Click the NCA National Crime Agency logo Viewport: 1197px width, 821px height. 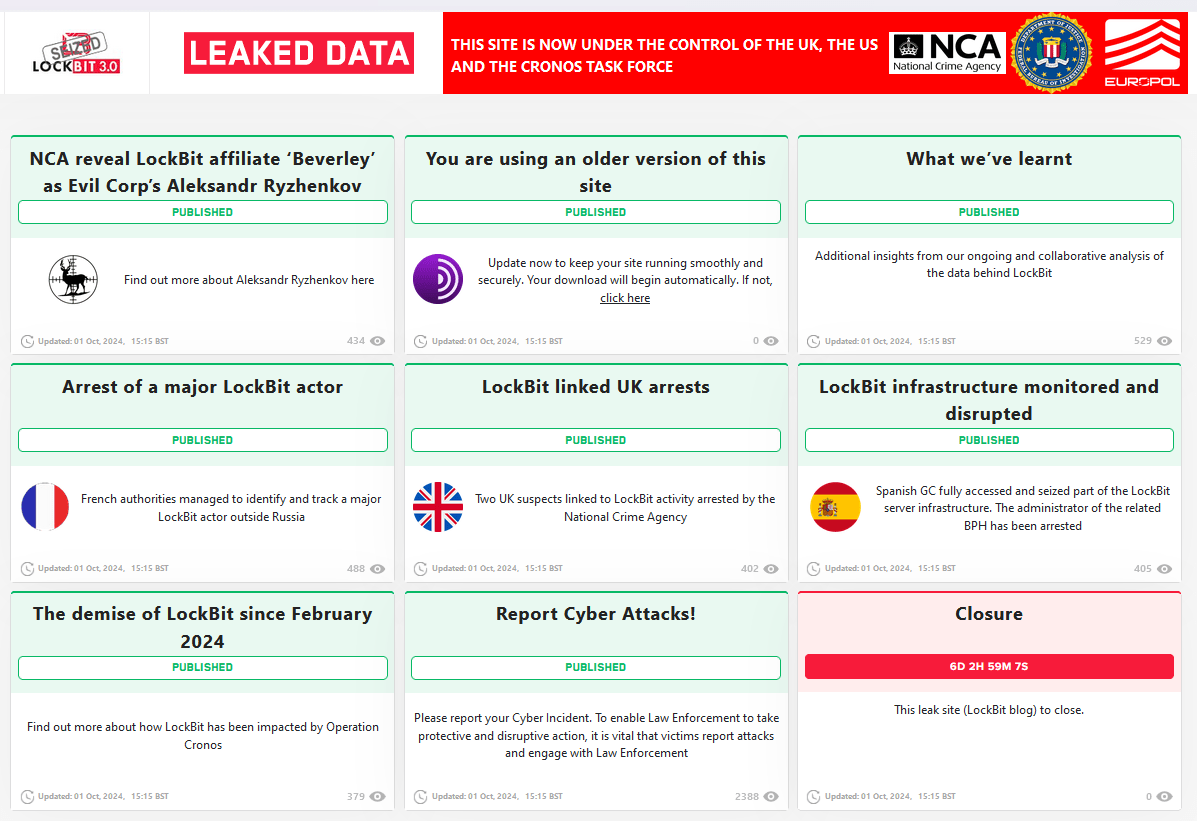click(947, 53)
